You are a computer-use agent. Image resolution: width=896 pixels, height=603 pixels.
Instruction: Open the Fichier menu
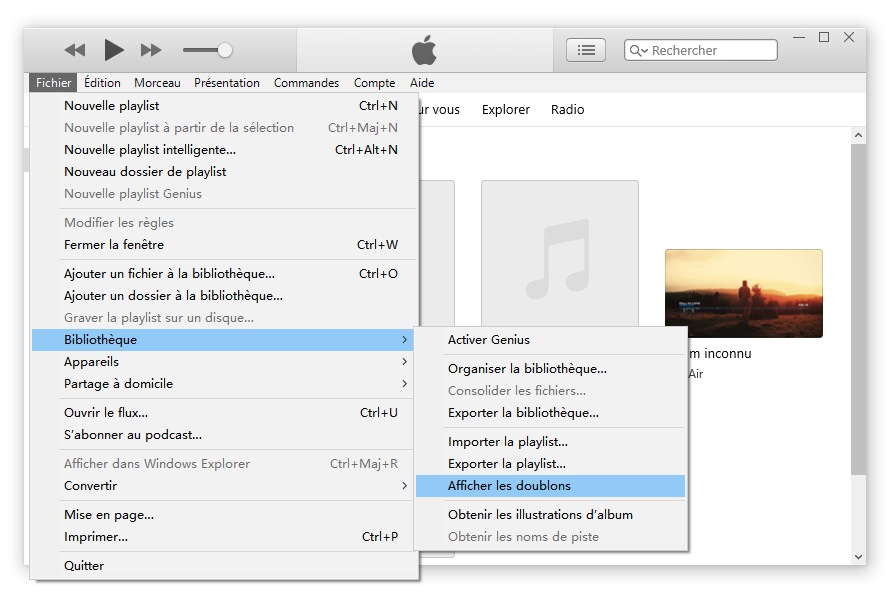tap(53, 83)
